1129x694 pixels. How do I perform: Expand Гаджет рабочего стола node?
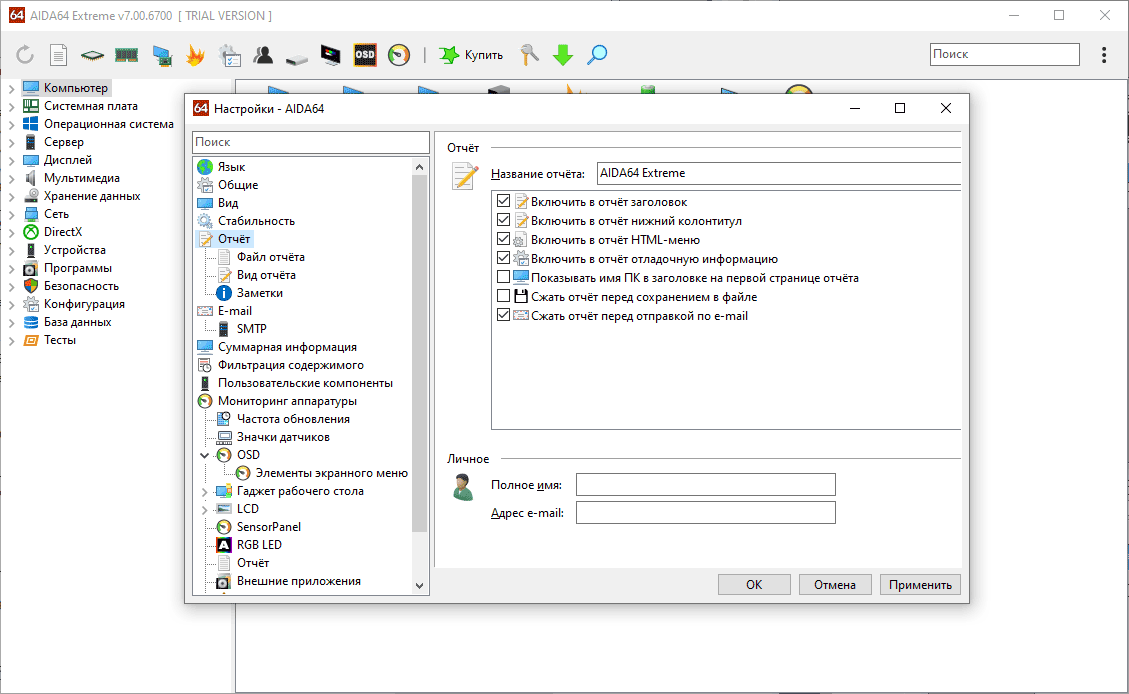(204, 491)
